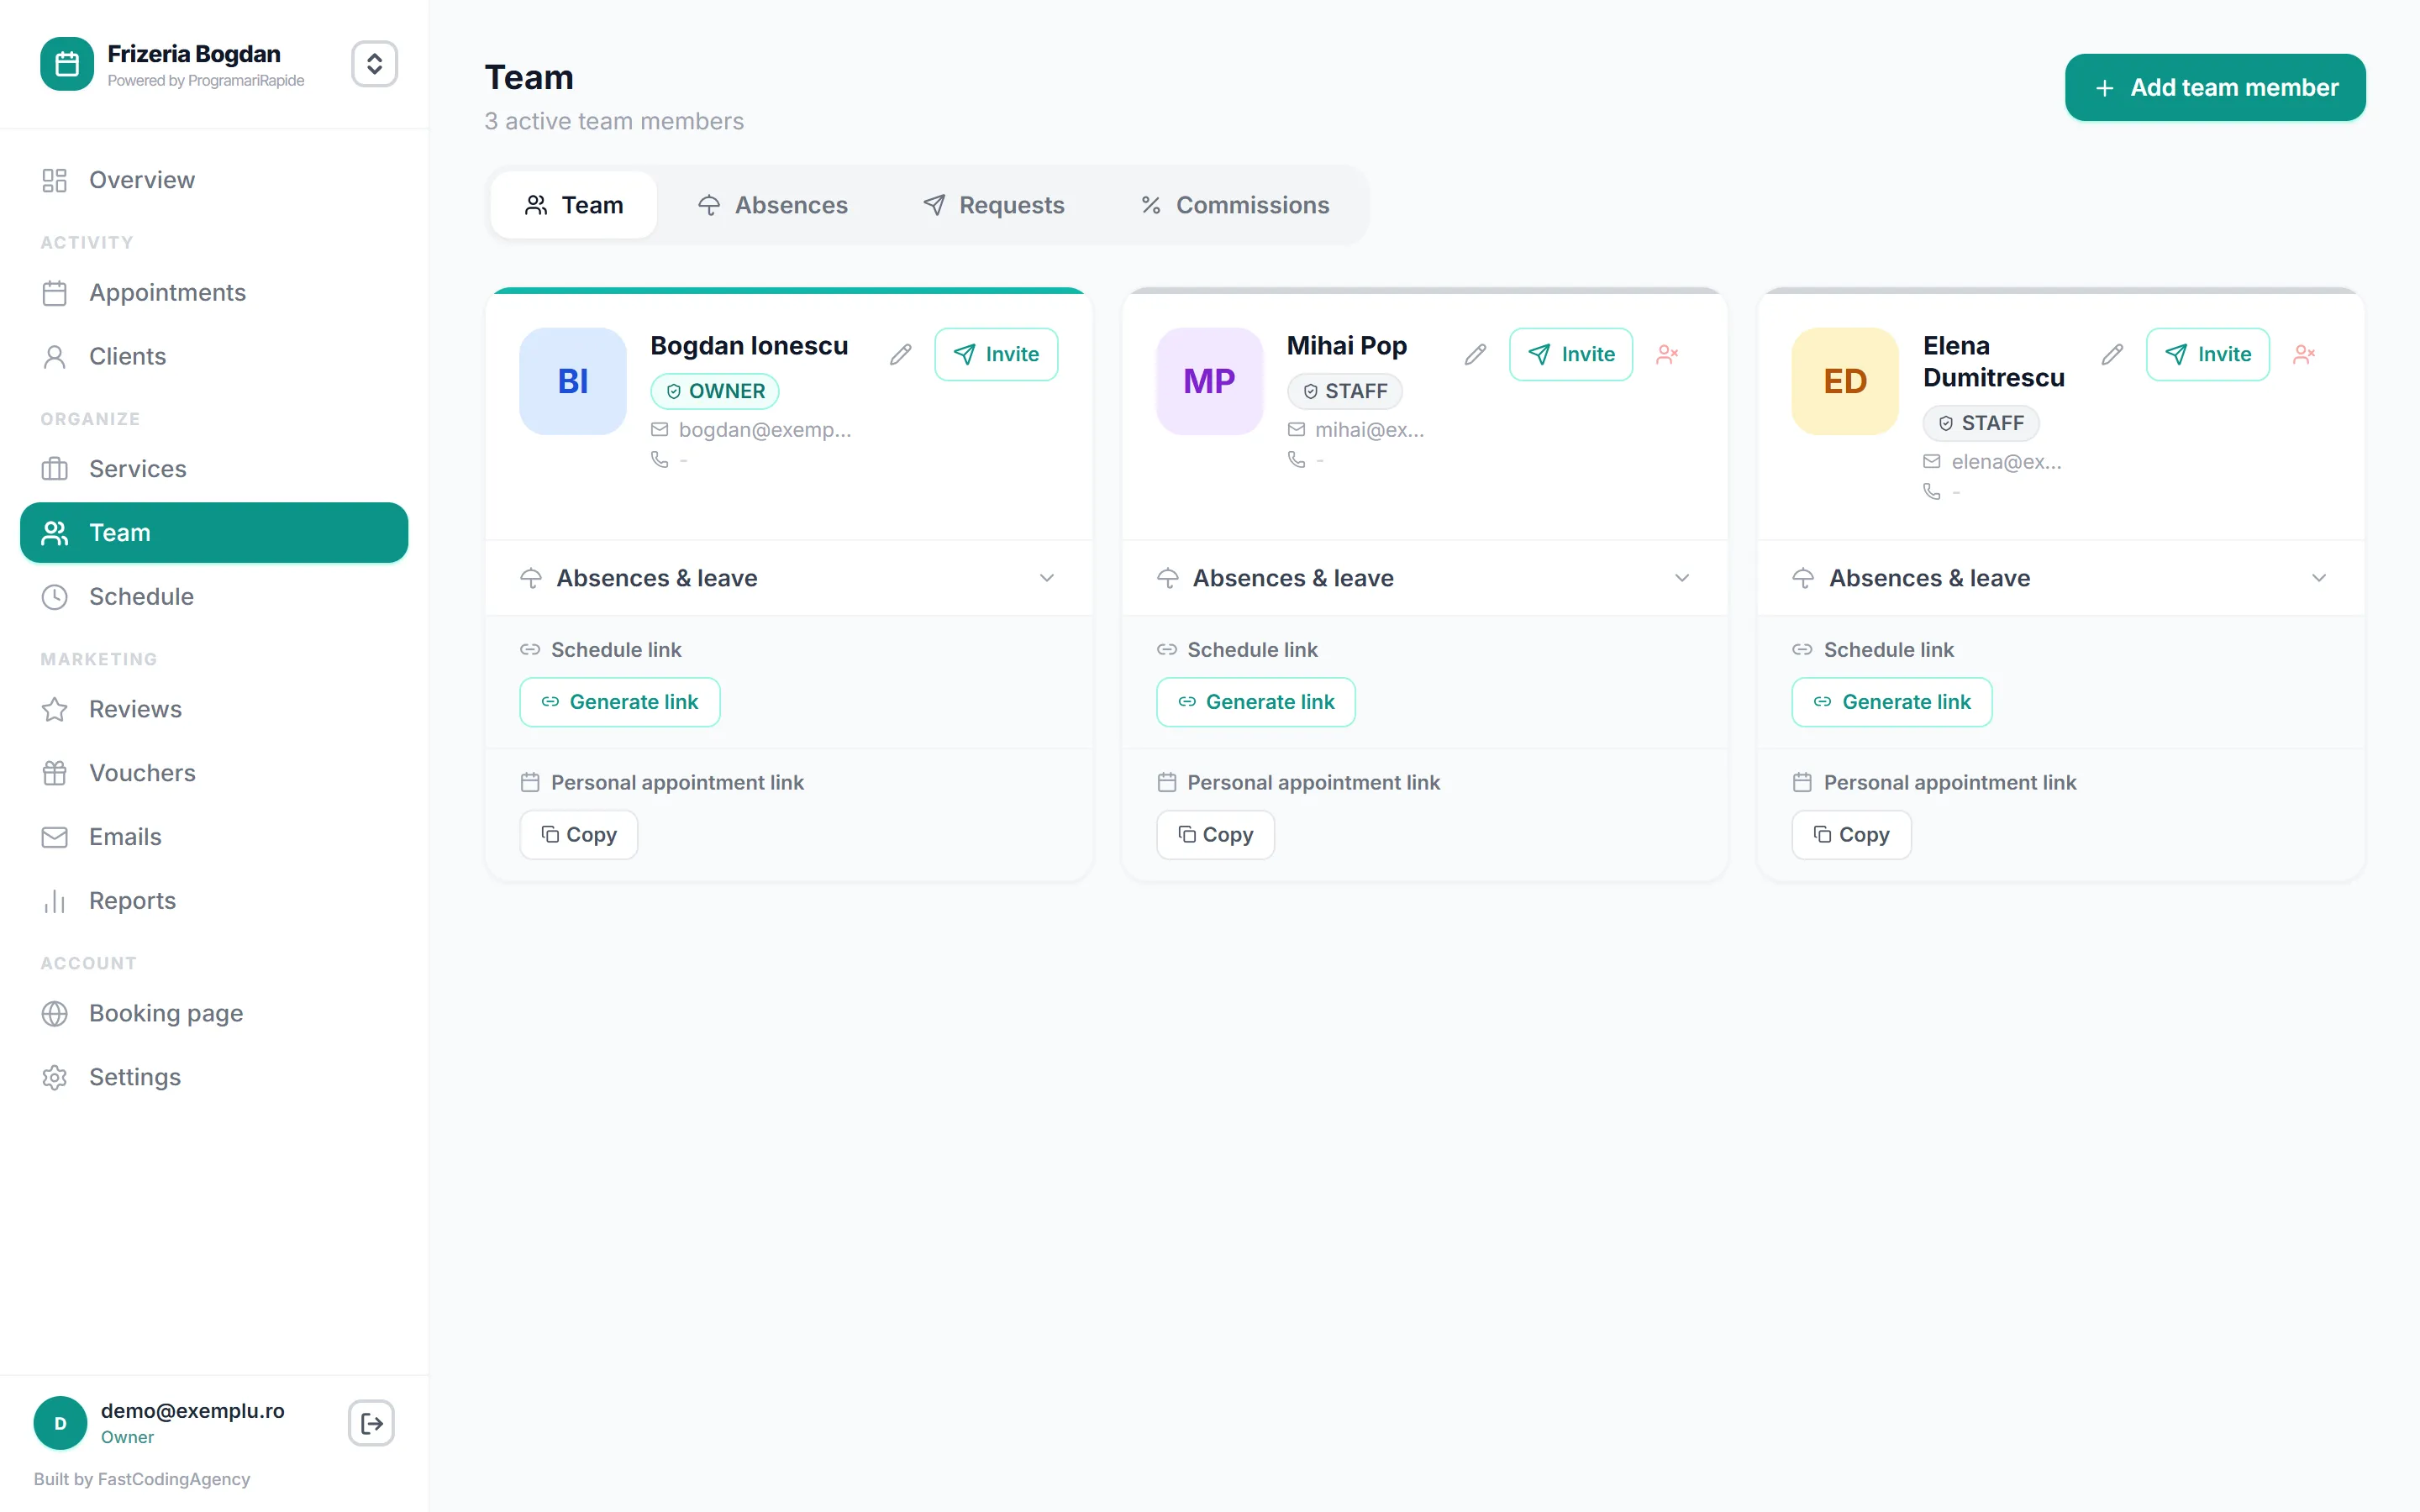Remove Mihai Pop using the red user icon
Viewport: 2420px width, 1512px height.
pyautogui.click(x=1667, y=354)
